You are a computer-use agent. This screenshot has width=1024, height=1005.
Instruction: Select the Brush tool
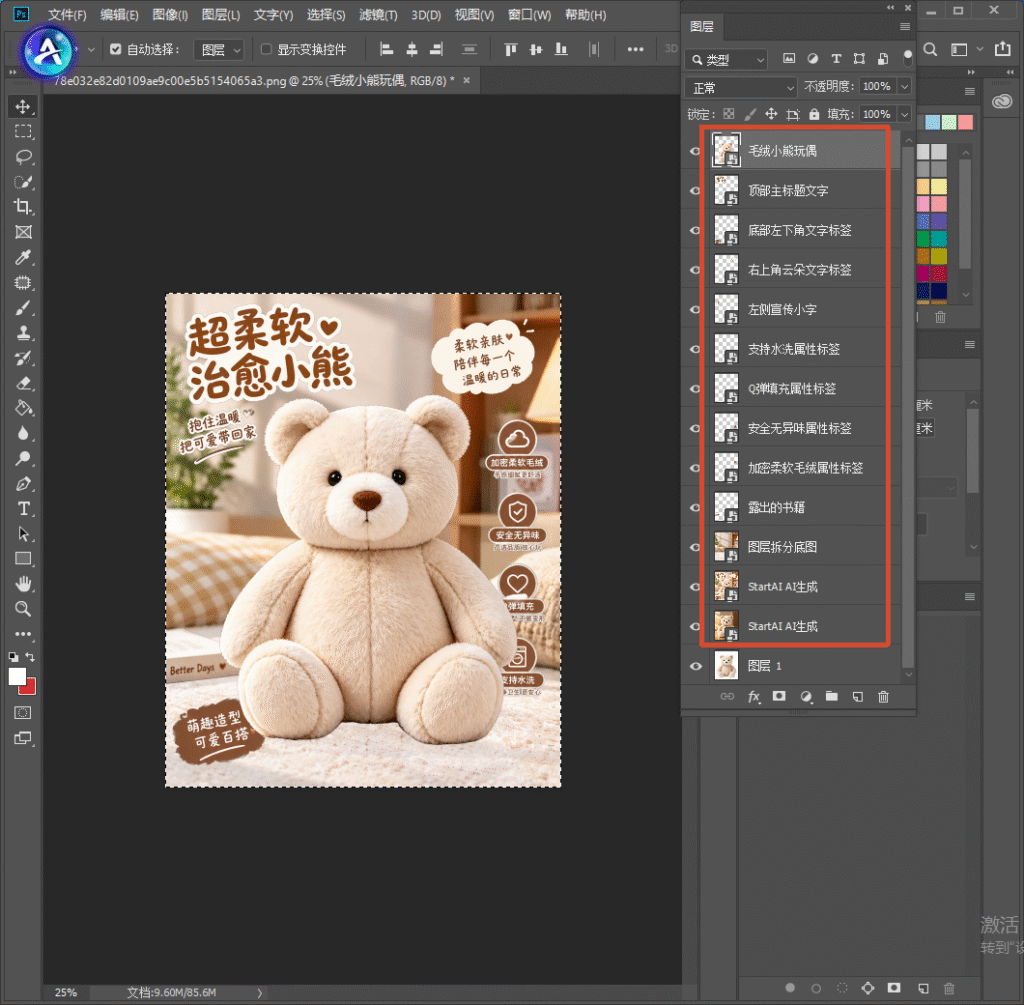click(x=23, y=308)
